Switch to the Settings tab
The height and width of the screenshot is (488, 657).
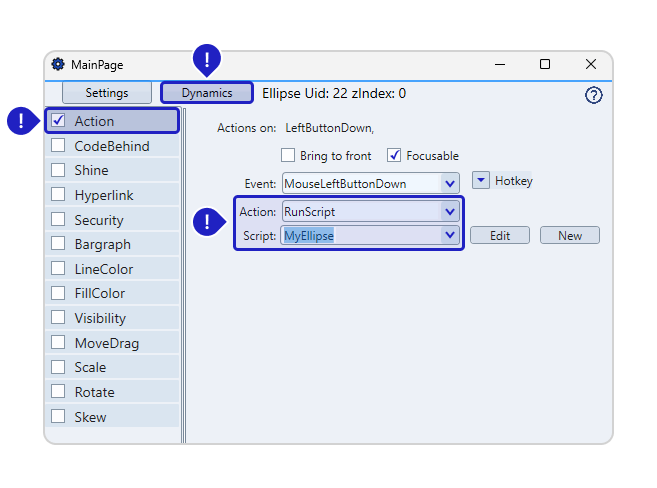click(x=107, y=93)
